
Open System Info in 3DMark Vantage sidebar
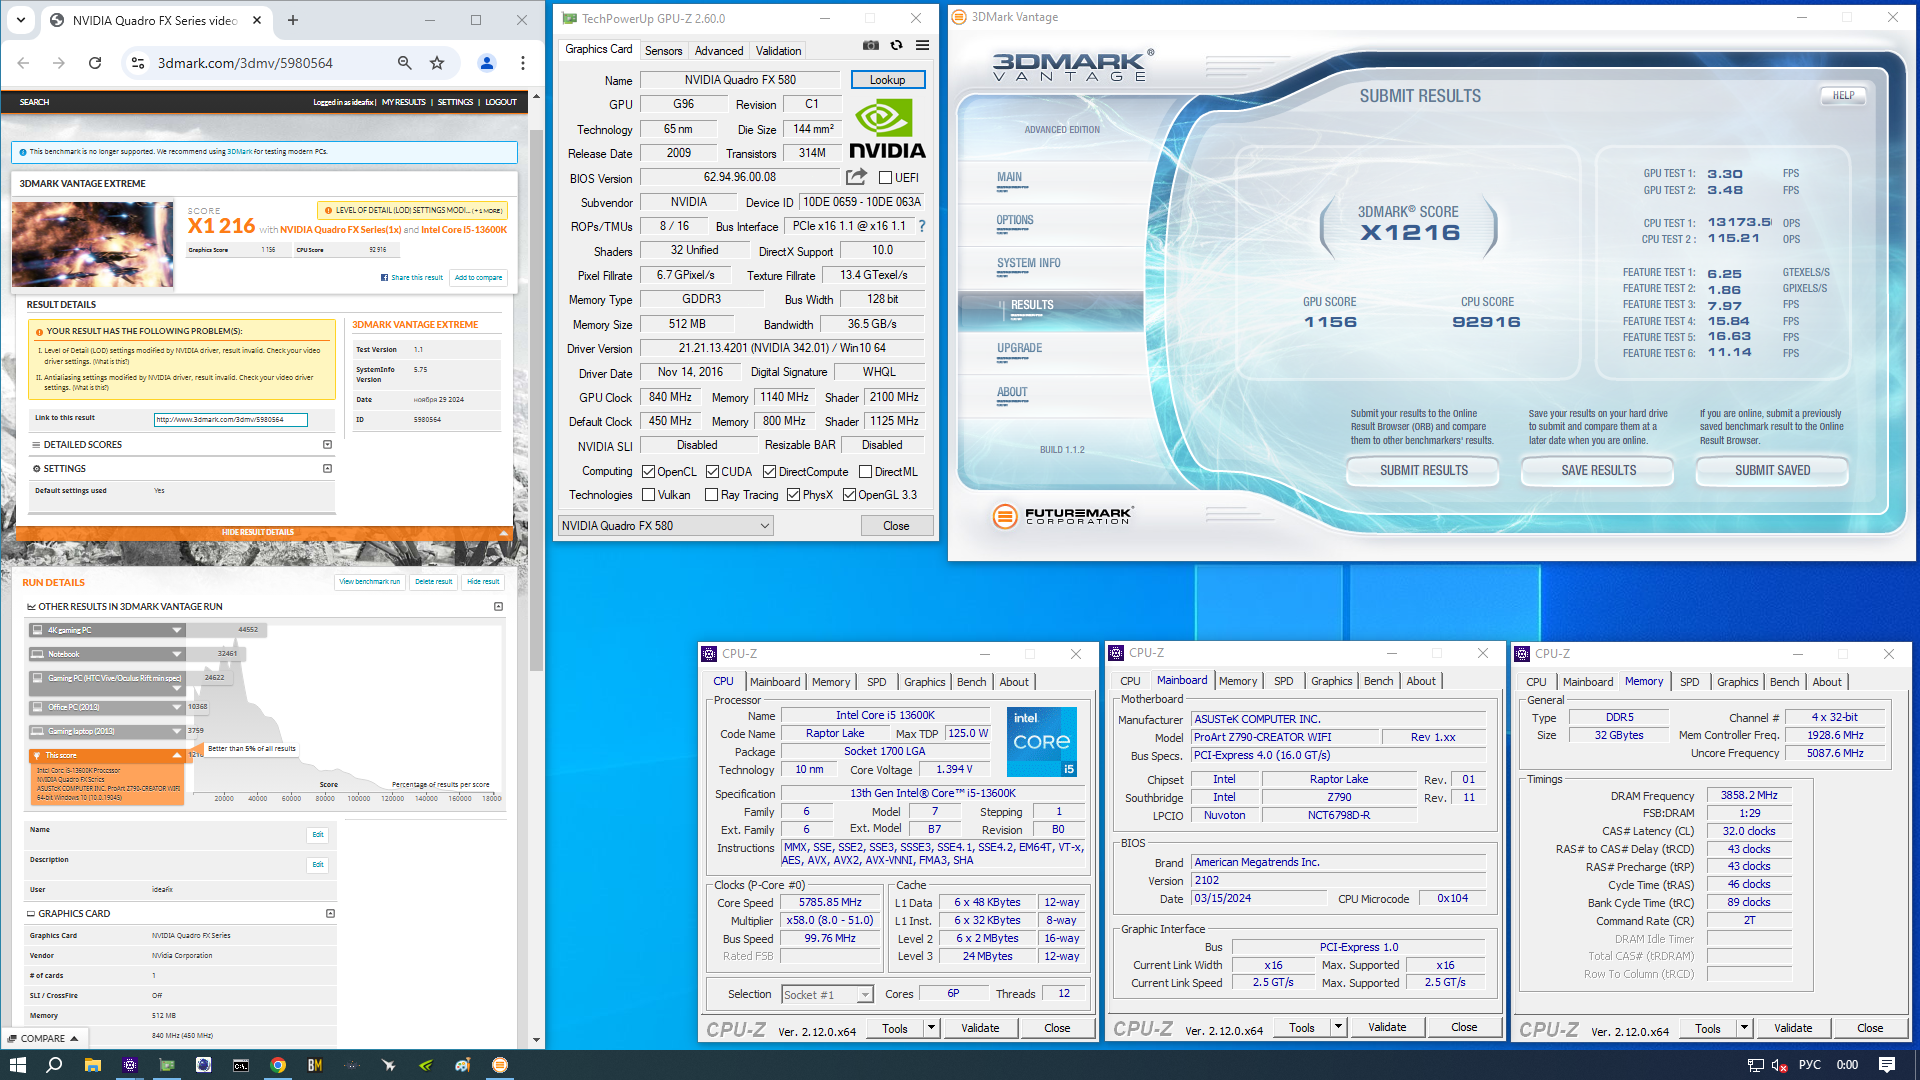1028,264
